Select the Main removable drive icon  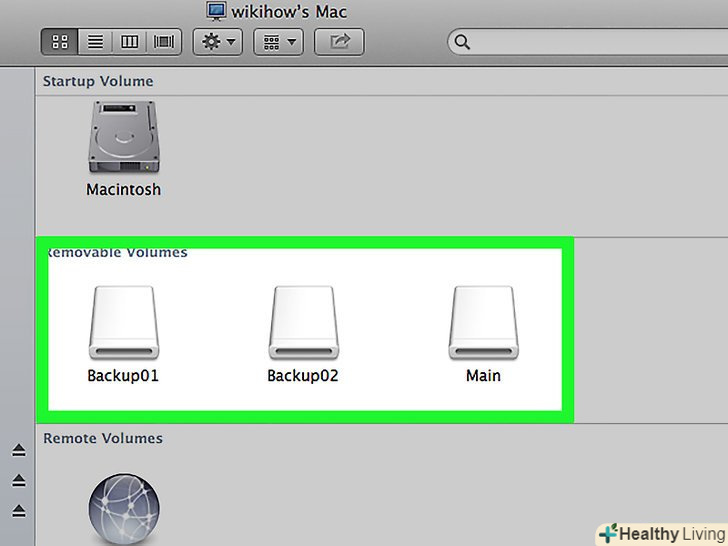click(483, 323)
